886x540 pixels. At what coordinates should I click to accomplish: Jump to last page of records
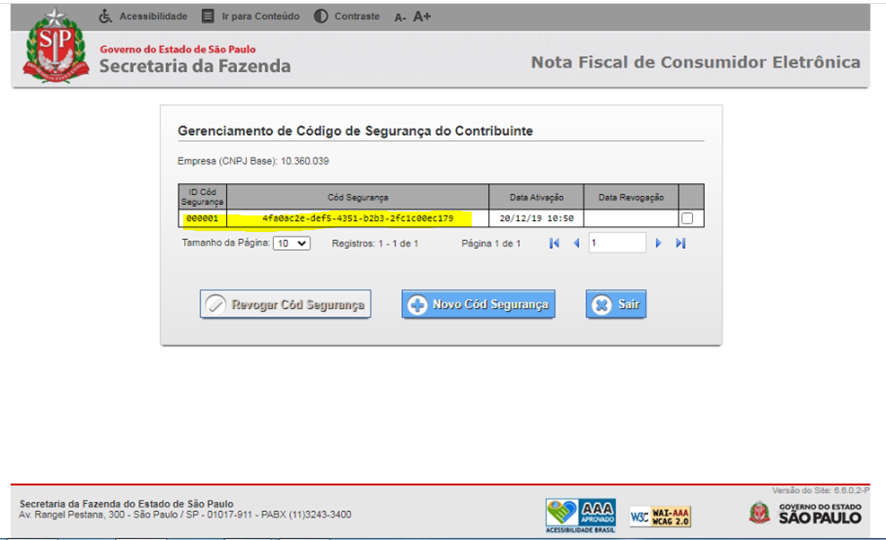pos(680,243)
